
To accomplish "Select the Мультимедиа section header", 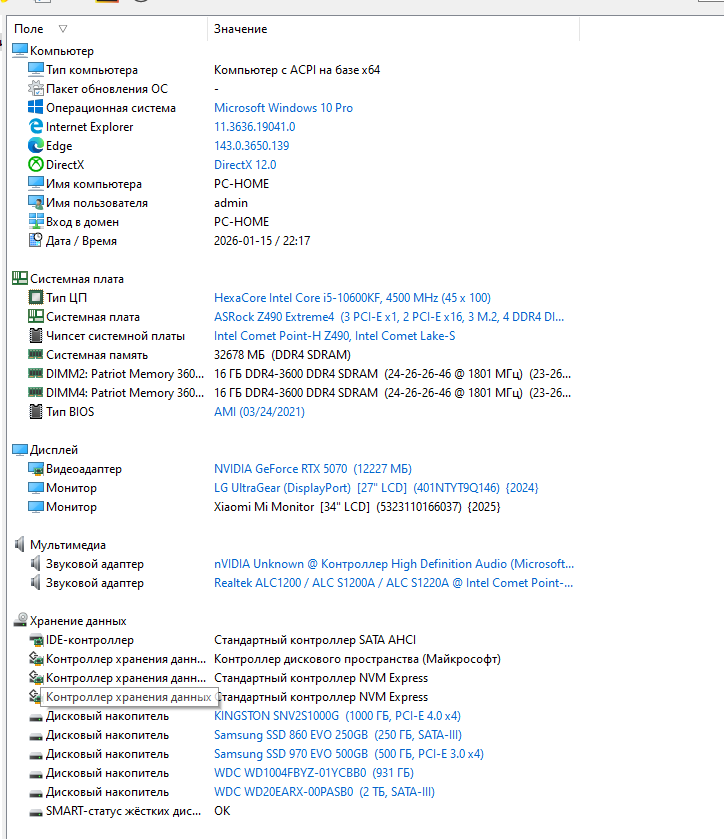I will point(67,545).
